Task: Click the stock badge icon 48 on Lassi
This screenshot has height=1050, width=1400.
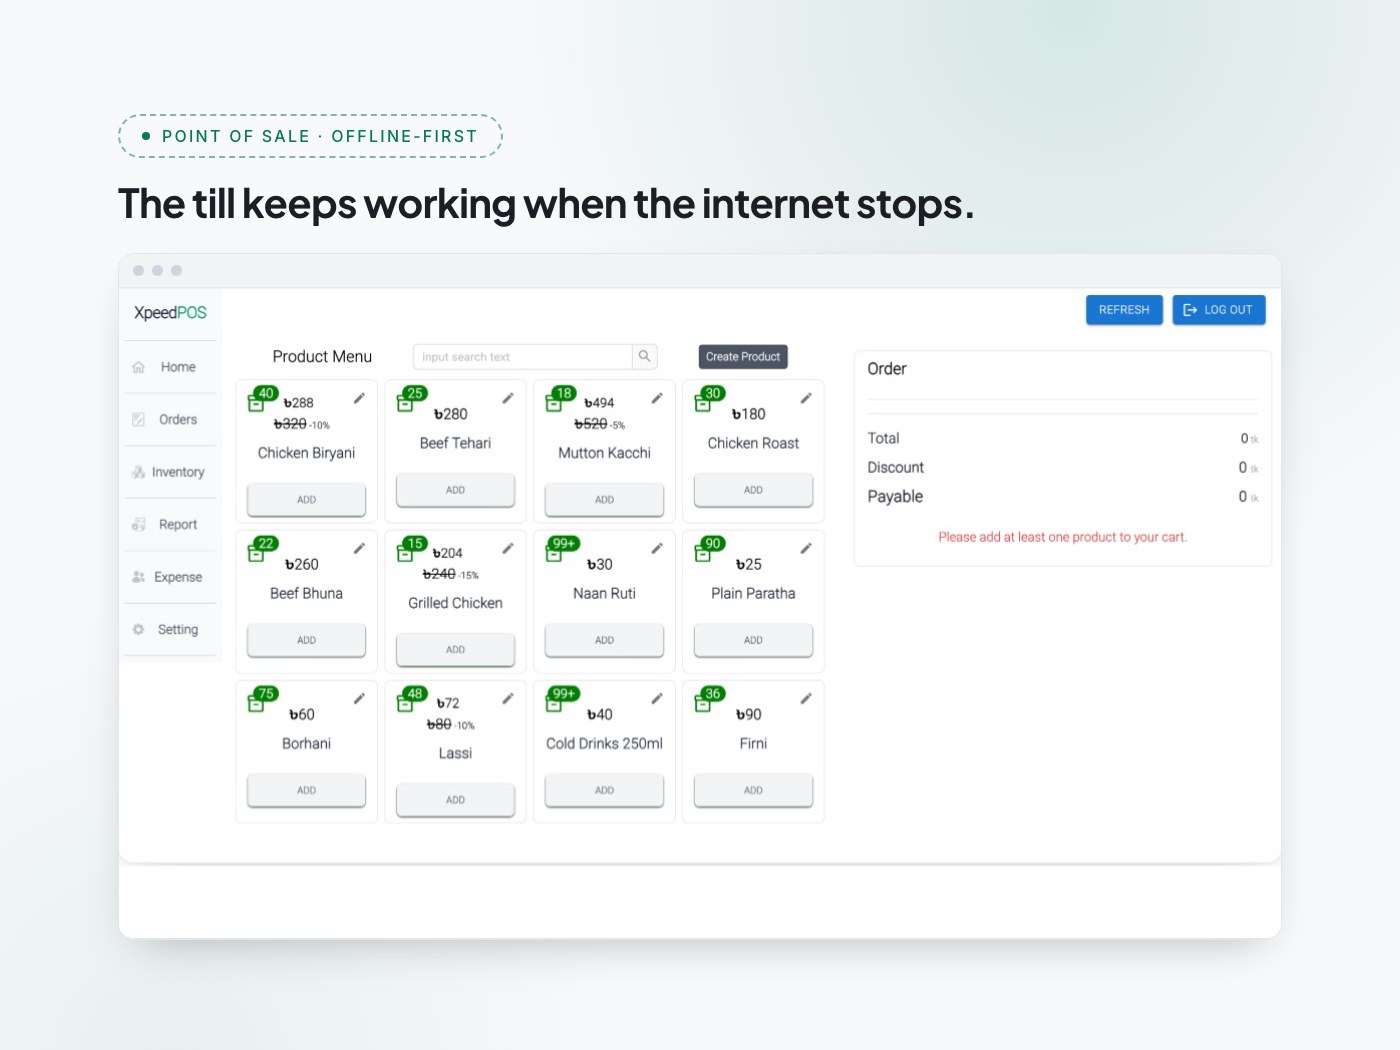Action: pos(411,699)
